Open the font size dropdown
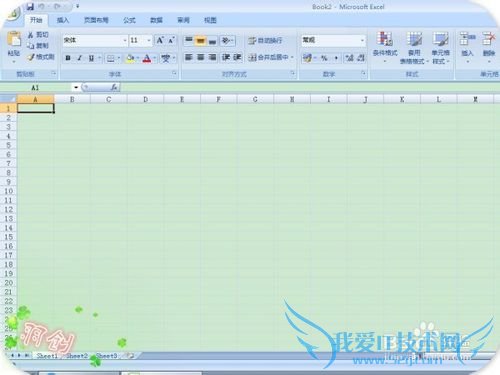500x375 pixels. click(x=149, y=40)
